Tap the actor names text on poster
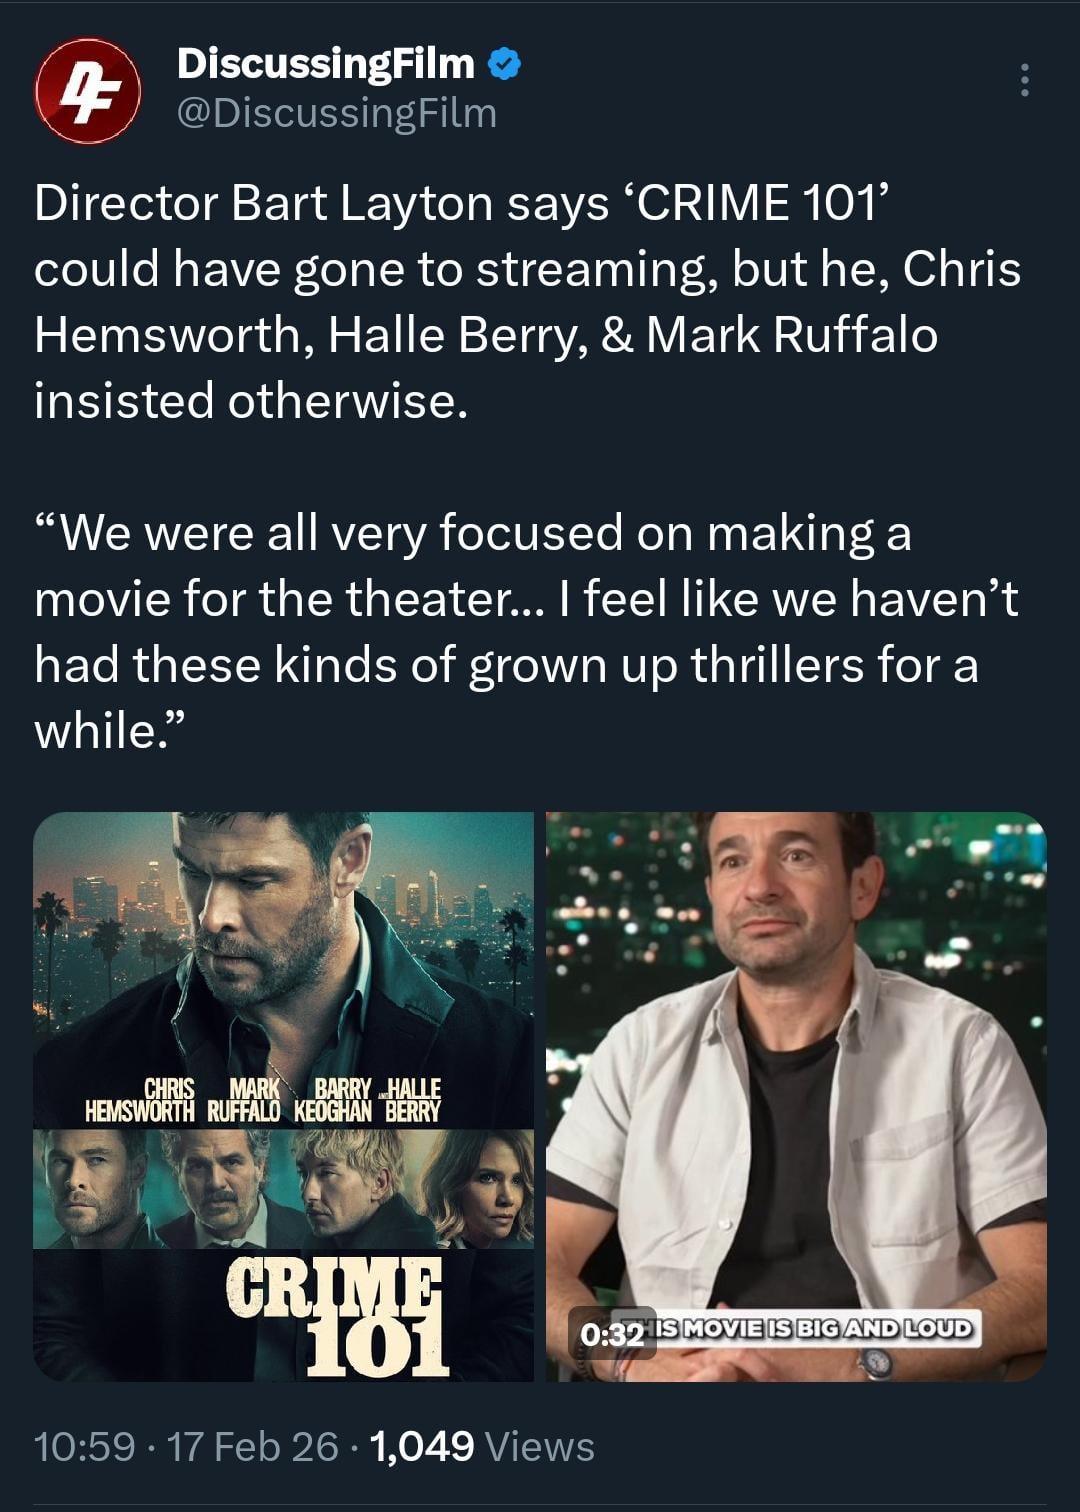 [x=263, y=1101]
